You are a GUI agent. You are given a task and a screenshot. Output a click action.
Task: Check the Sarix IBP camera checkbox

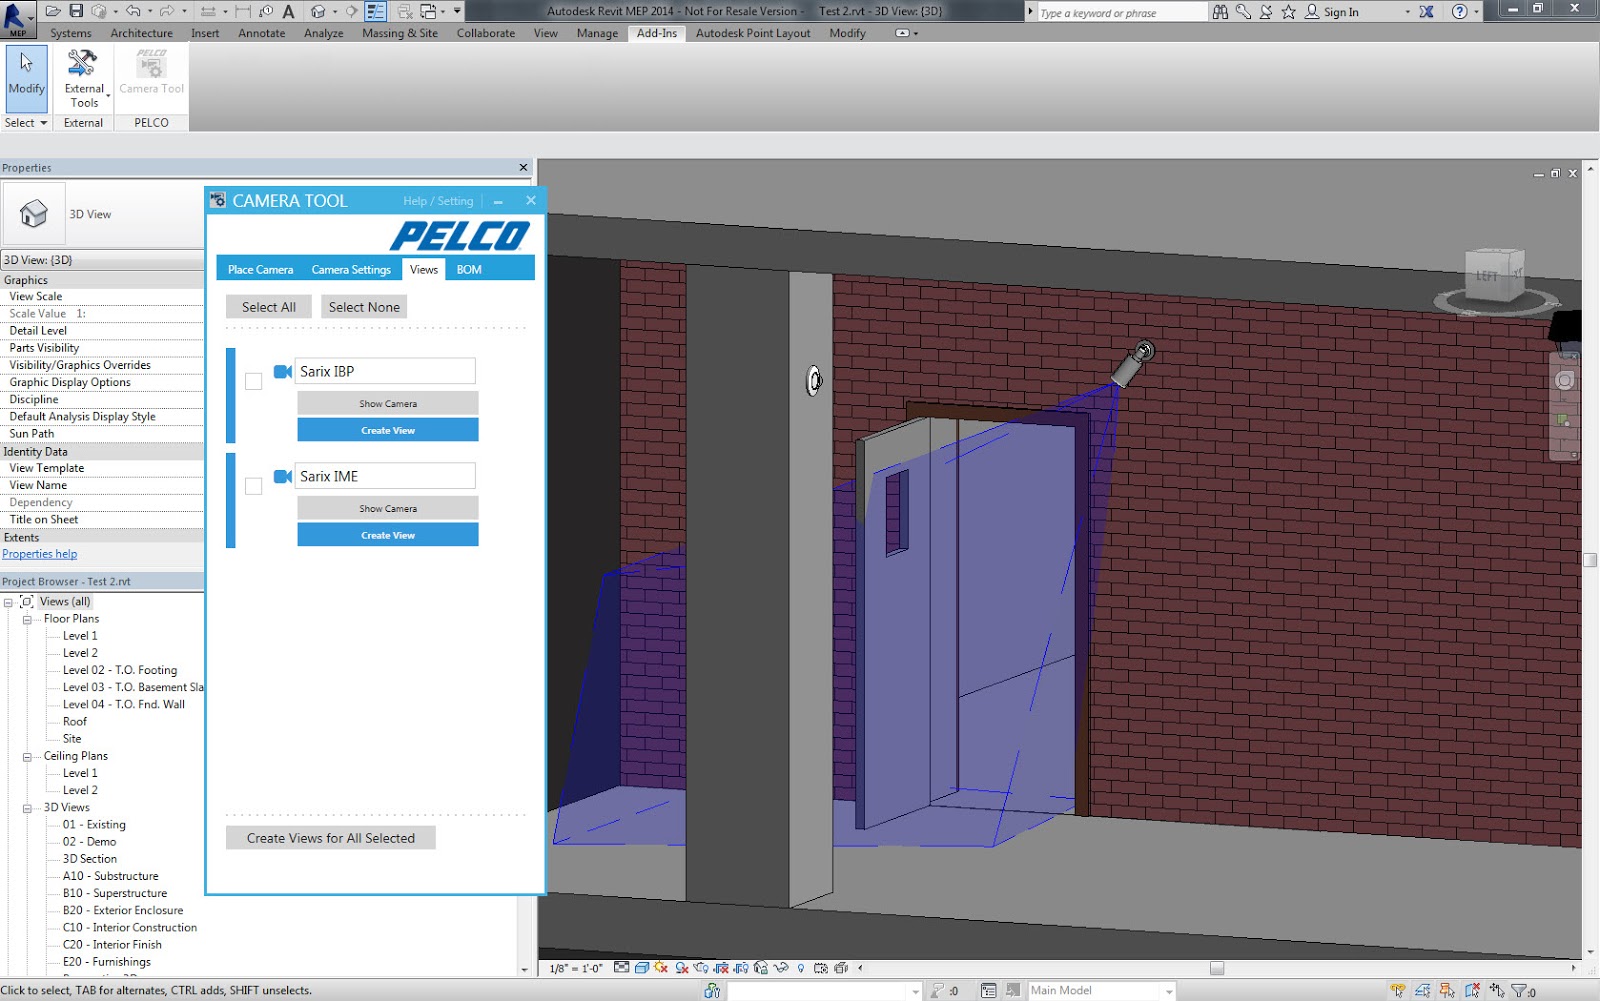pyautogui.click(x=253, y=381)
